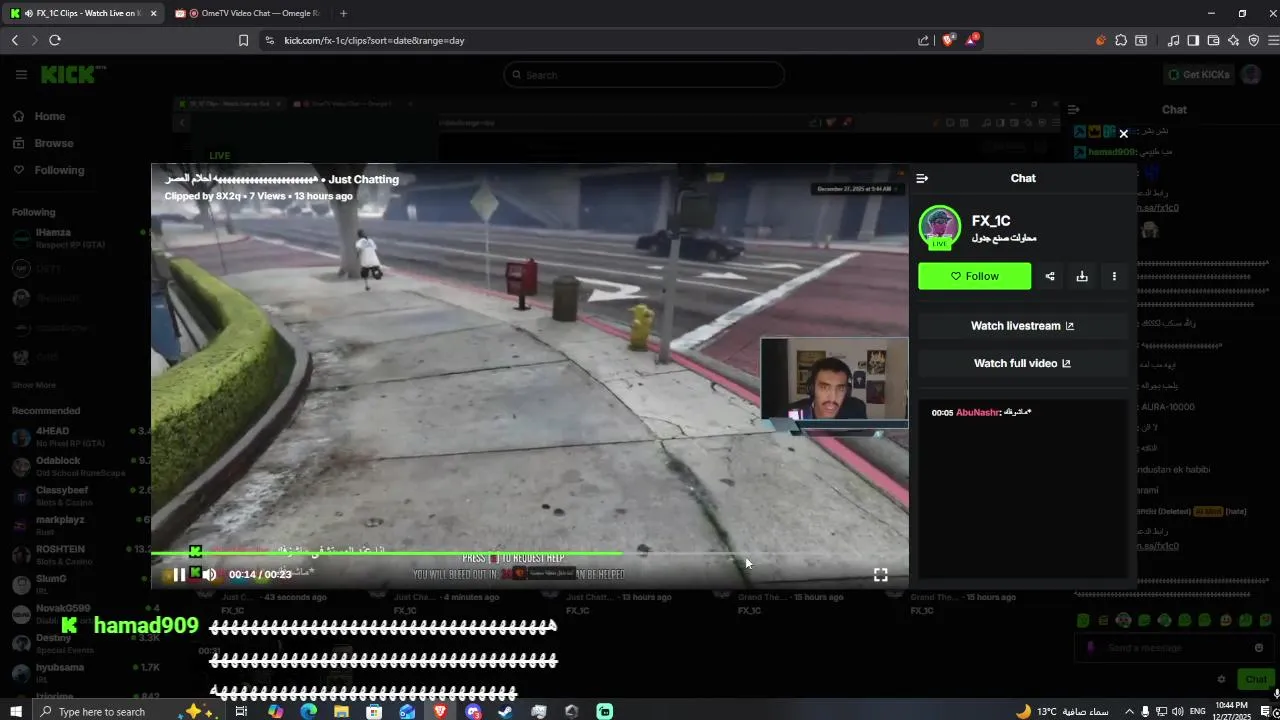This screenshot has width=1280, height=720.
Task: Open Odablock recommended channel
Action: (x=78, y=466)
